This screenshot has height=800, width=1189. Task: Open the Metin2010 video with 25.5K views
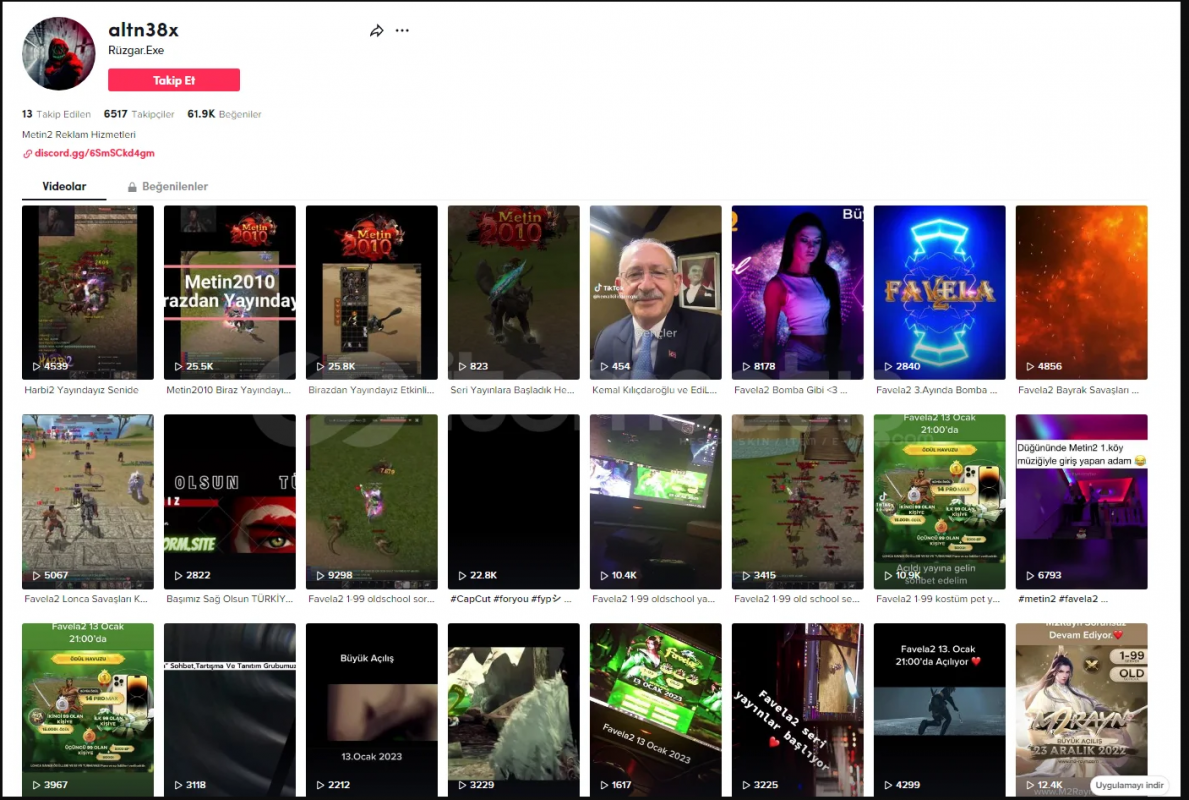[x=230, y=293]
